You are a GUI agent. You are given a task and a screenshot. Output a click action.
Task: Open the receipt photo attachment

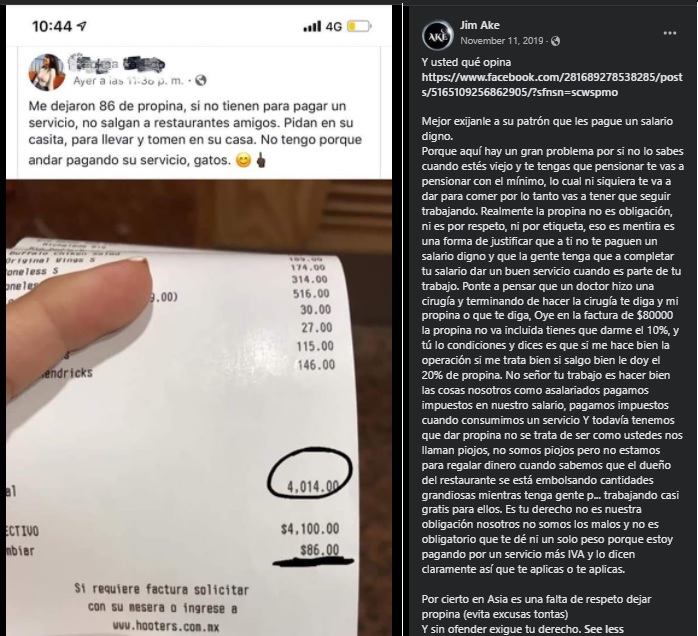coord(199,407)
